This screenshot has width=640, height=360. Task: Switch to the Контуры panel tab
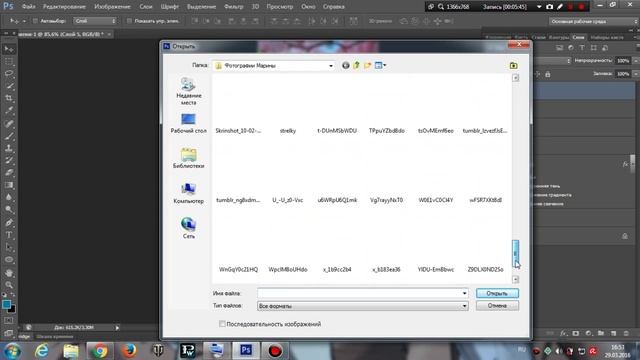[x=558, y=37]
